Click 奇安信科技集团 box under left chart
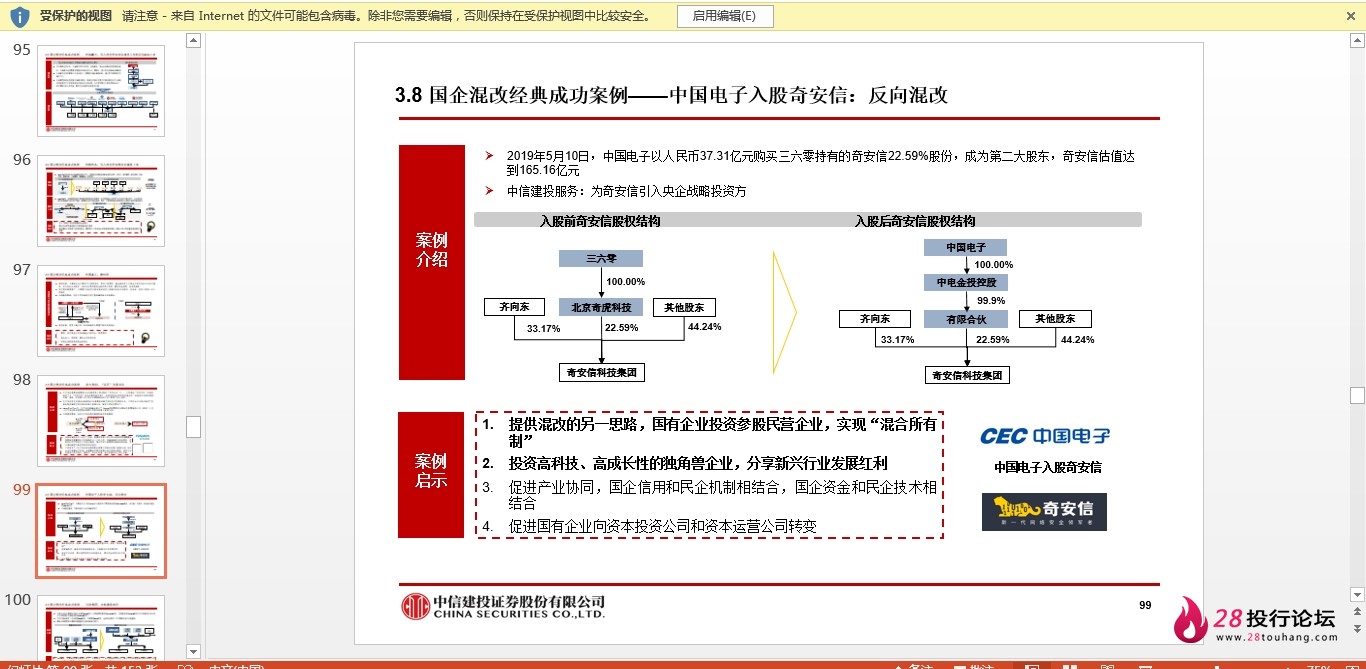Image resolution: width=1366 pixels, height=669 pixels. (x=601, y=372)
